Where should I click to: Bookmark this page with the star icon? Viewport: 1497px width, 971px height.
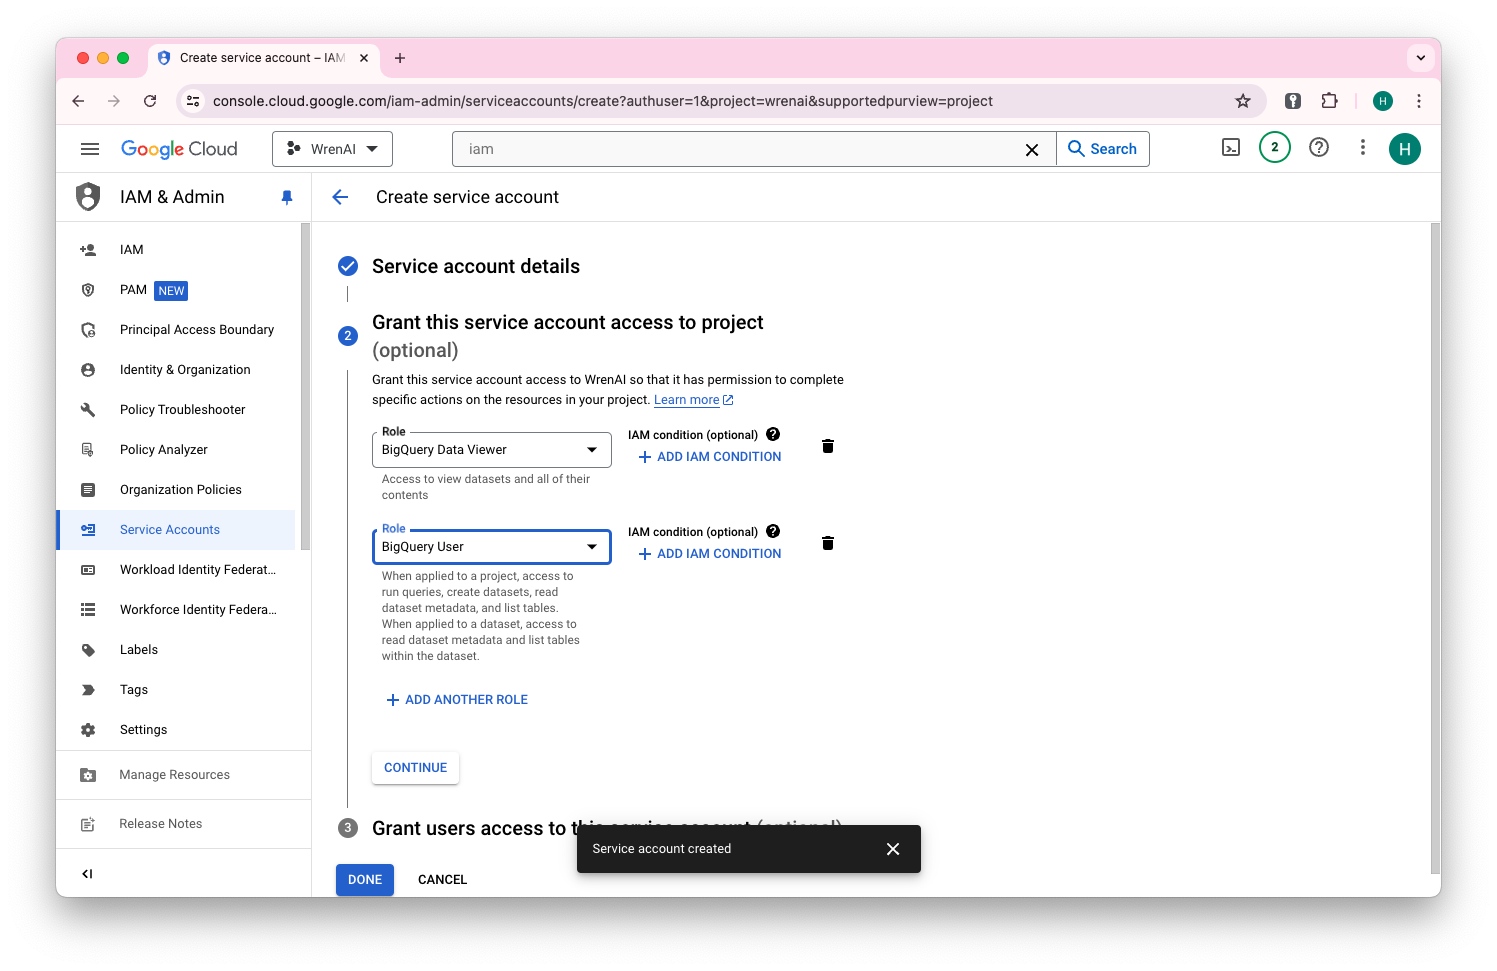1243,101
